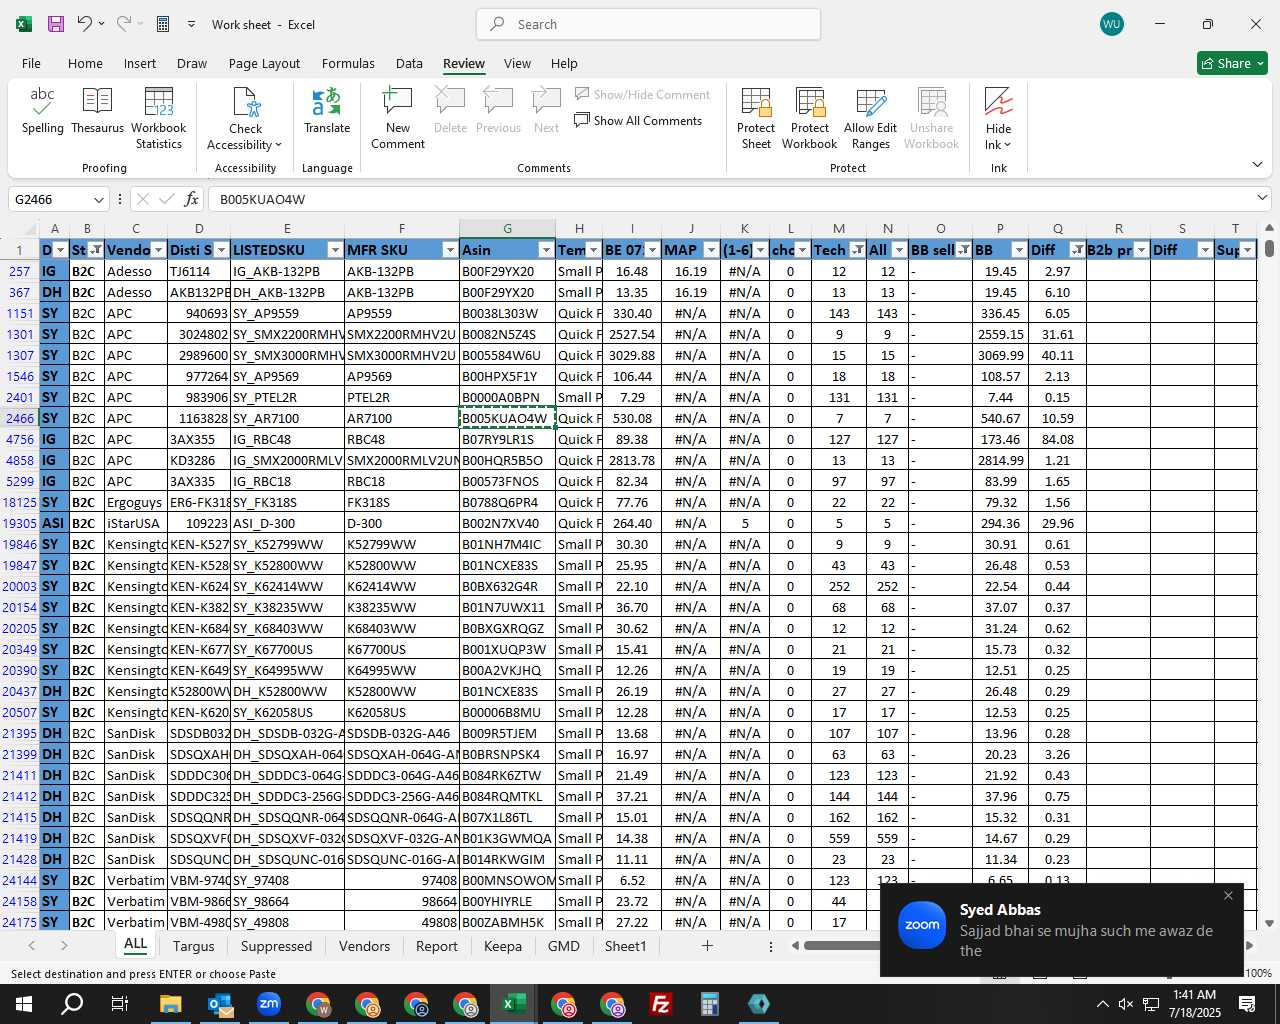Open Allow Edit Ranges
The height and width of the screenshot is (1024, 1280).
(x=871, y=118)
